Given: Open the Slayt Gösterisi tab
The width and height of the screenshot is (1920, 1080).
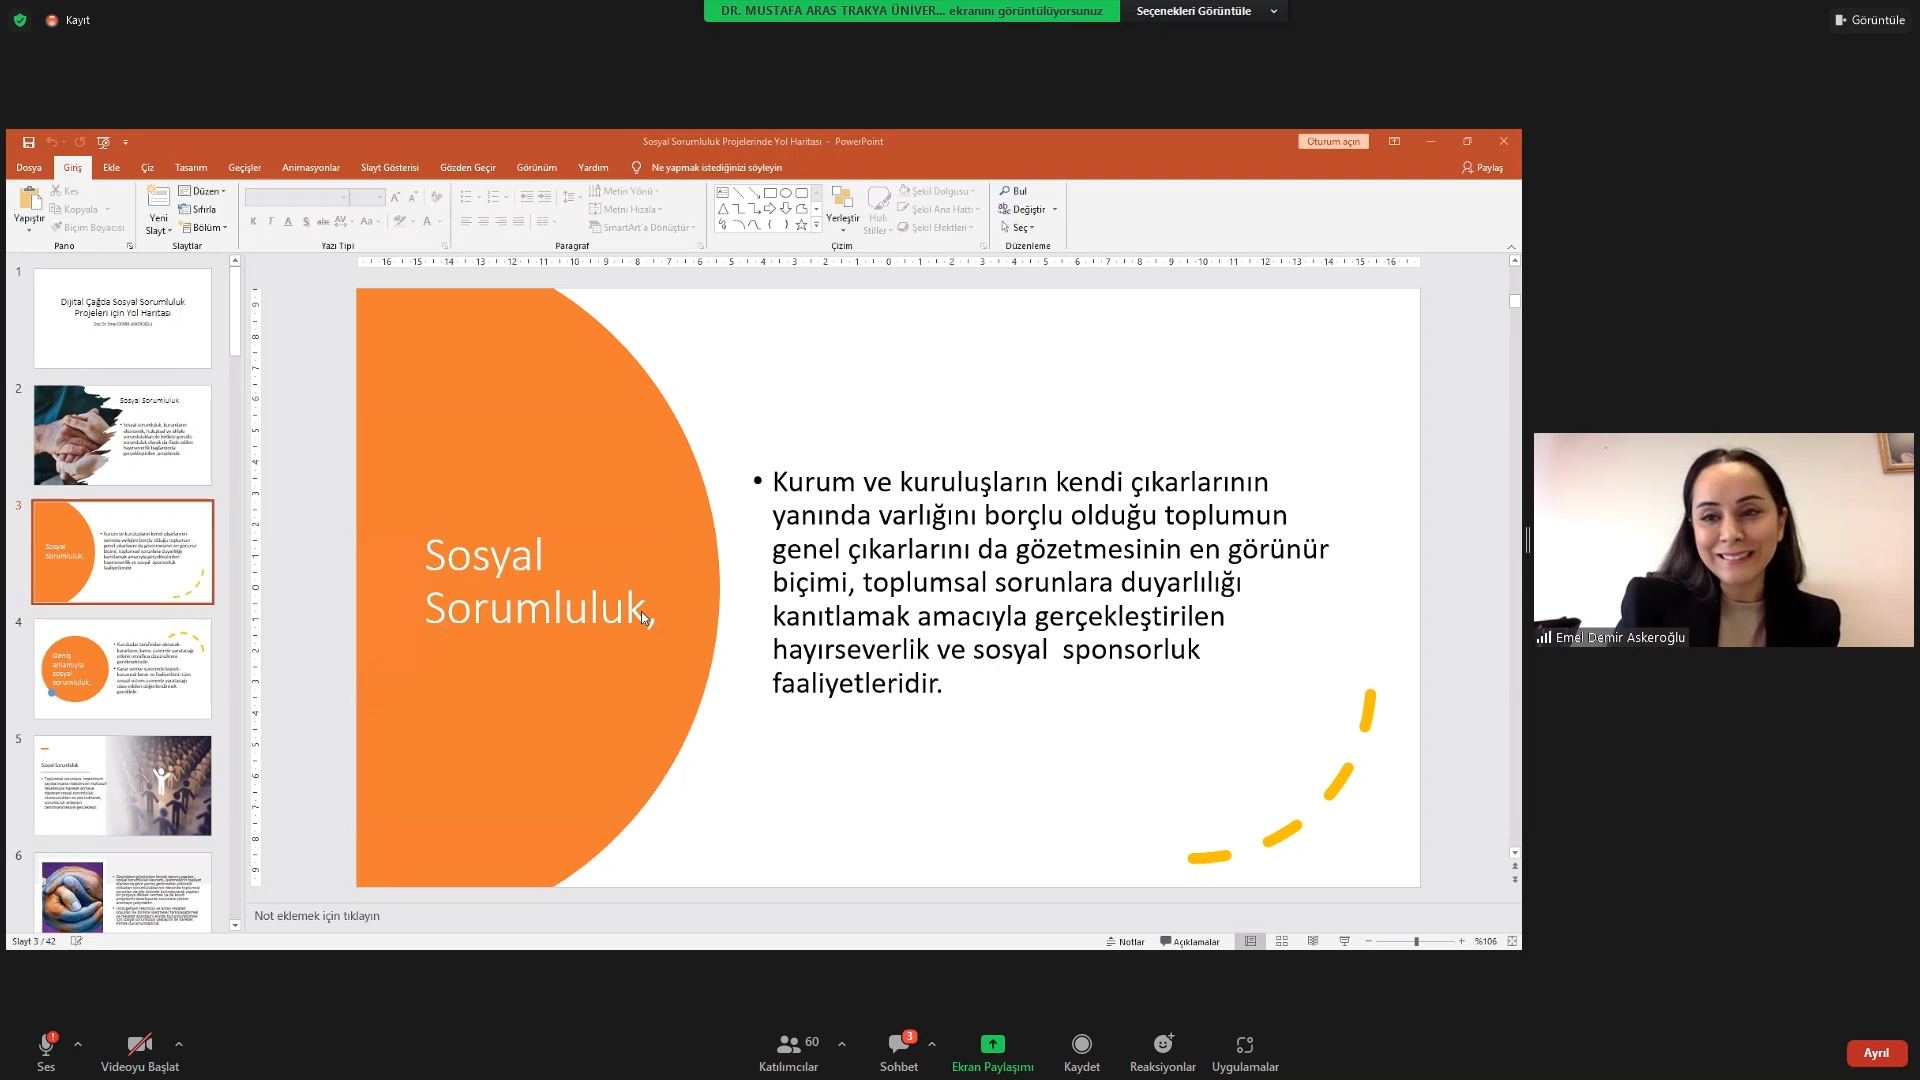Looking at the screenshot, I should [x=390, y=168].
